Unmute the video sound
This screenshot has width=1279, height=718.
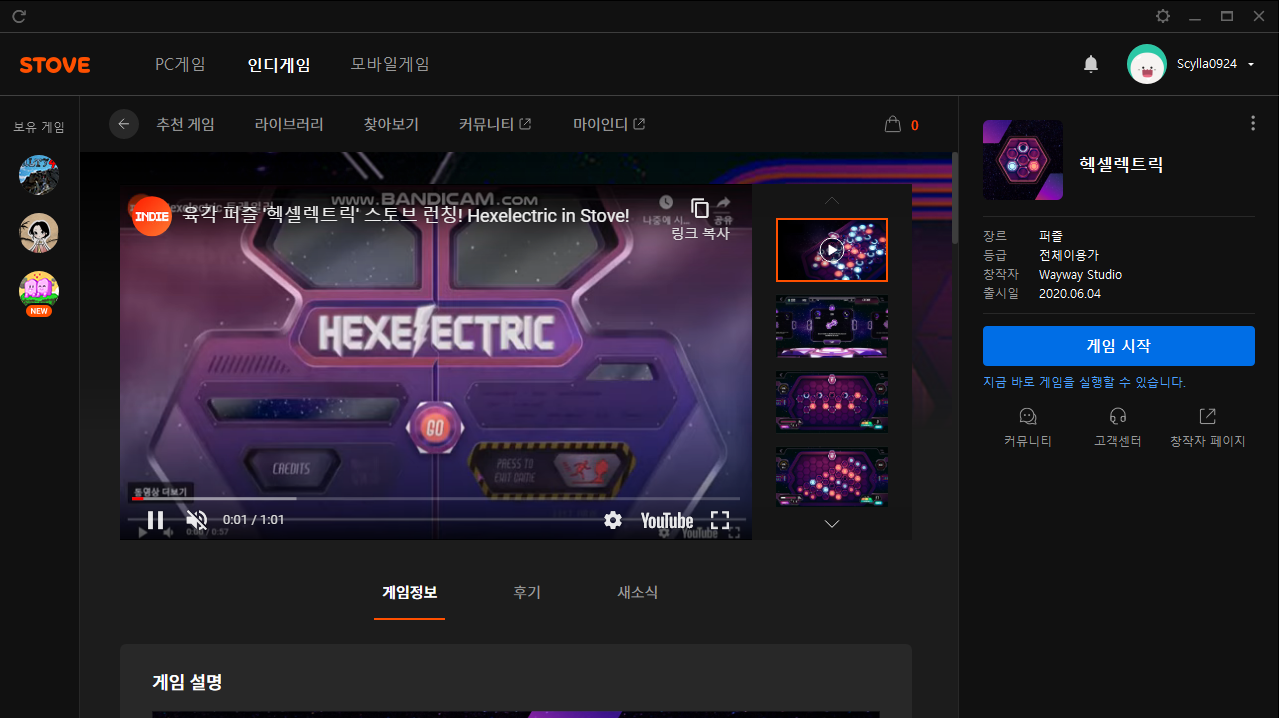197,520
